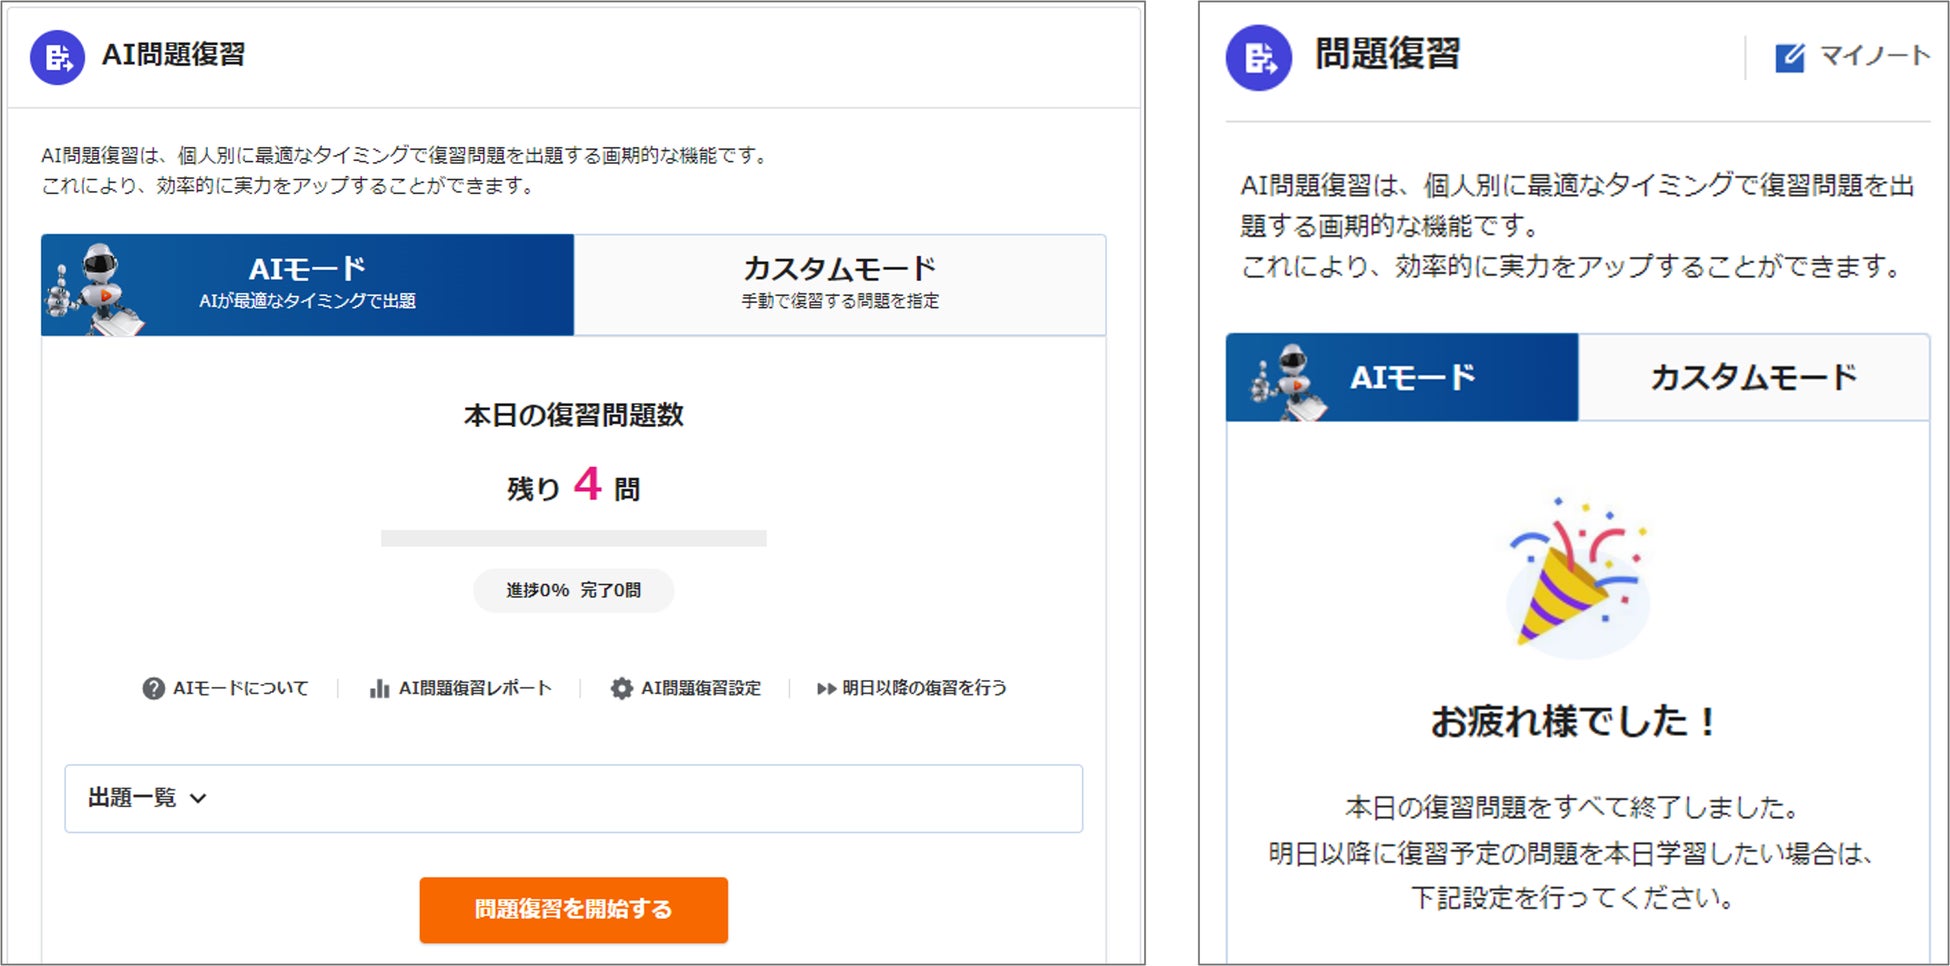Click the fast-forward icon for 明日以降の復習

826,688
